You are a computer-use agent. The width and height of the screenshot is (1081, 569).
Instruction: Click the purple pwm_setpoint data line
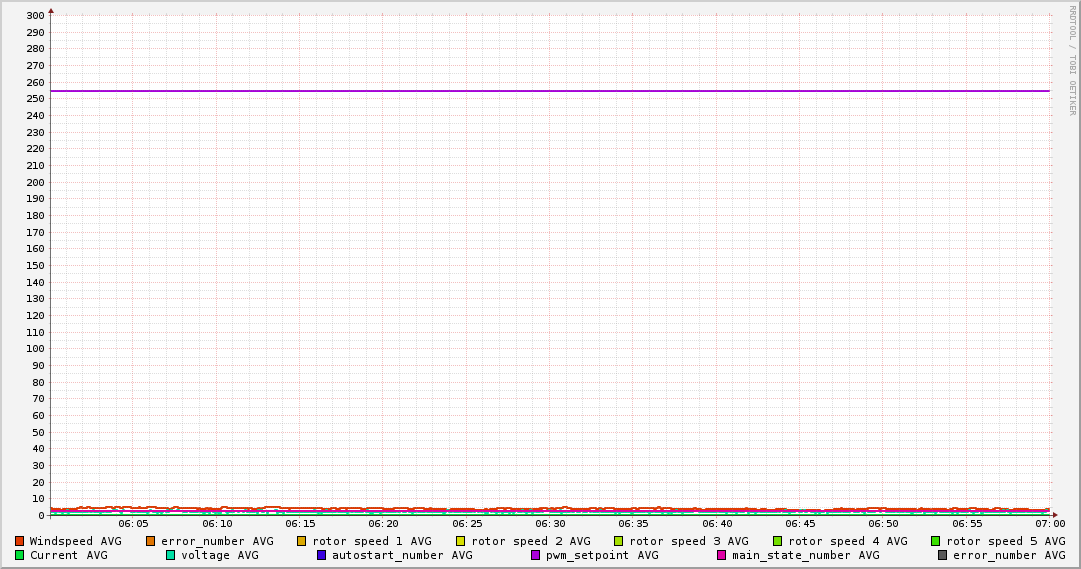point(550,91)
